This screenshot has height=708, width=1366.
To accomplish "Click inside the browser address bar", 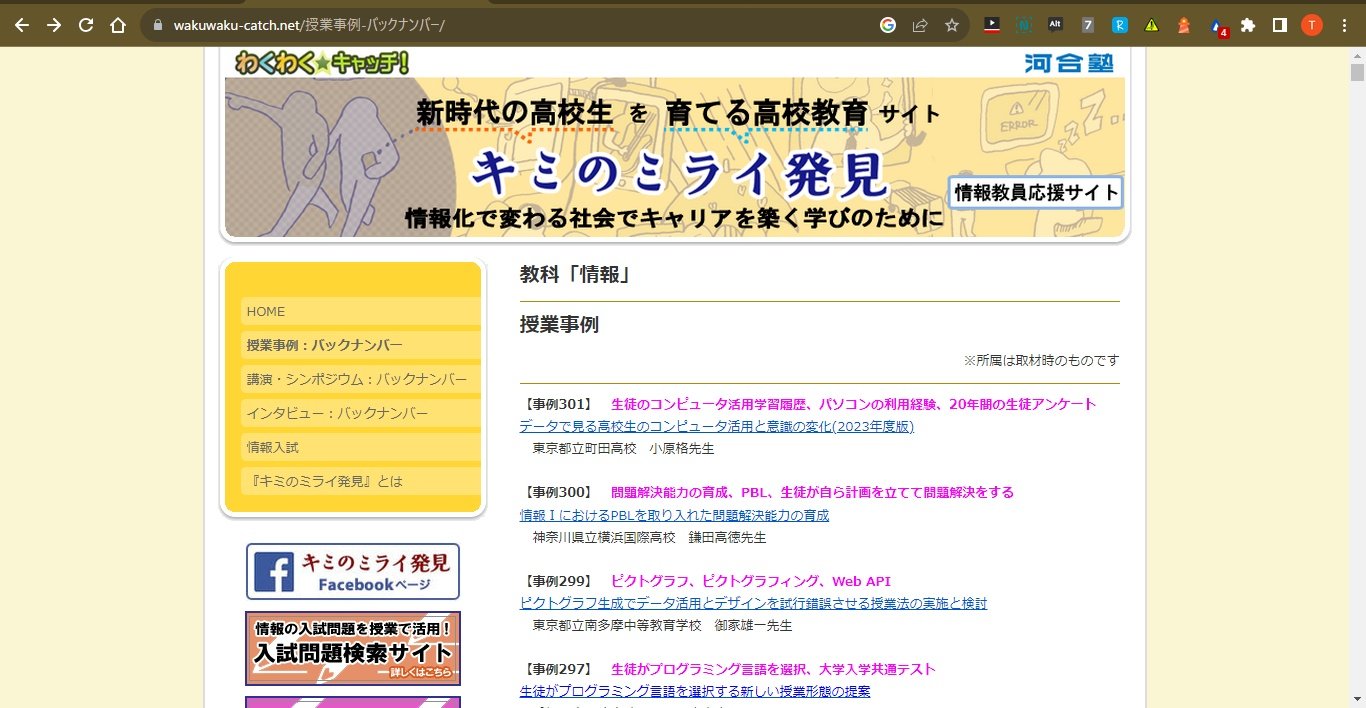I will point(400,24).
